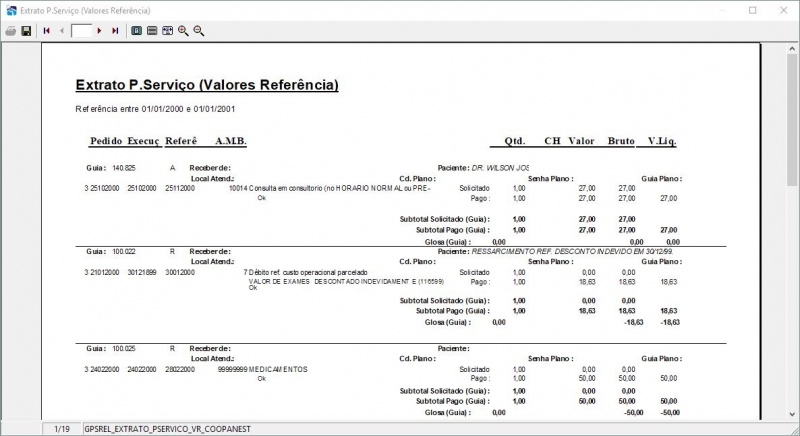Click Senha Plano label in guia 140.825
The height and width of the screenshot is (436, 800).
click(x=551, y=178)
